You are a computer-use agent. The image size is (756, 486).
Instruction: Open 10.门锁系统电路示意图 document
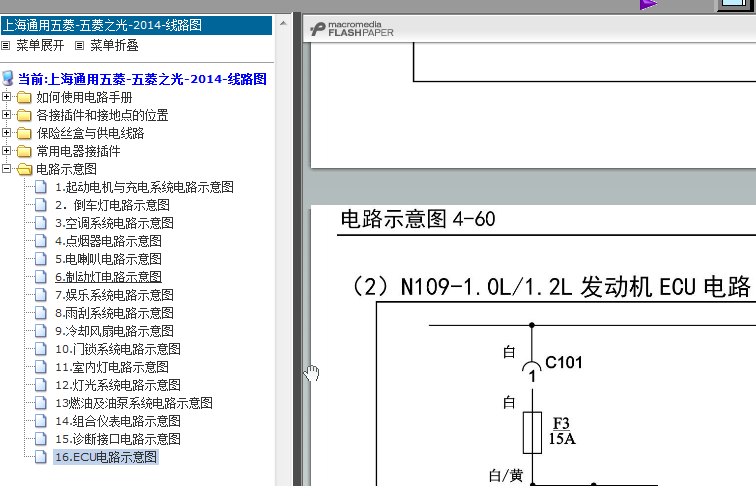118,349
